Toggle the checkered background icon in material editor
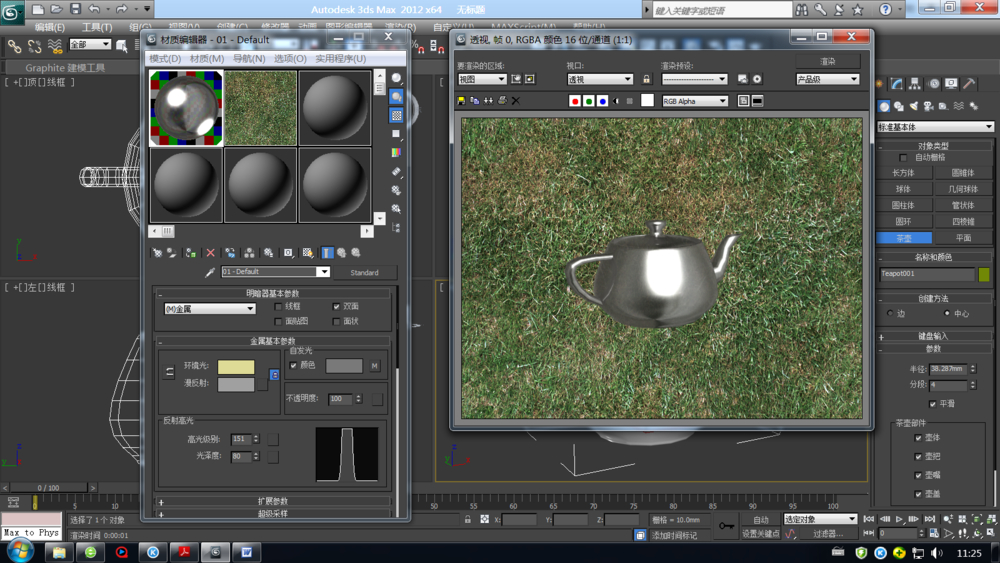The height and width of the screenshot is (563, 1000). tap(397, 116)
